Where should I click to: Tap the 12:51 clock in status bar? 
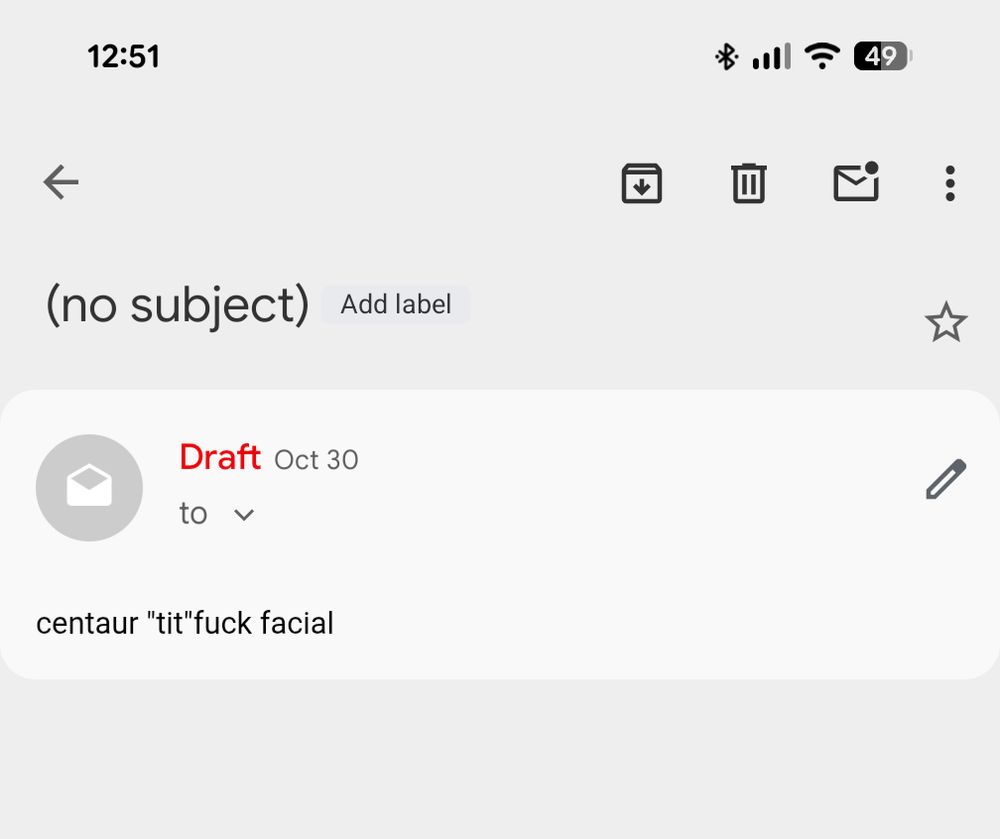(123, 56)
